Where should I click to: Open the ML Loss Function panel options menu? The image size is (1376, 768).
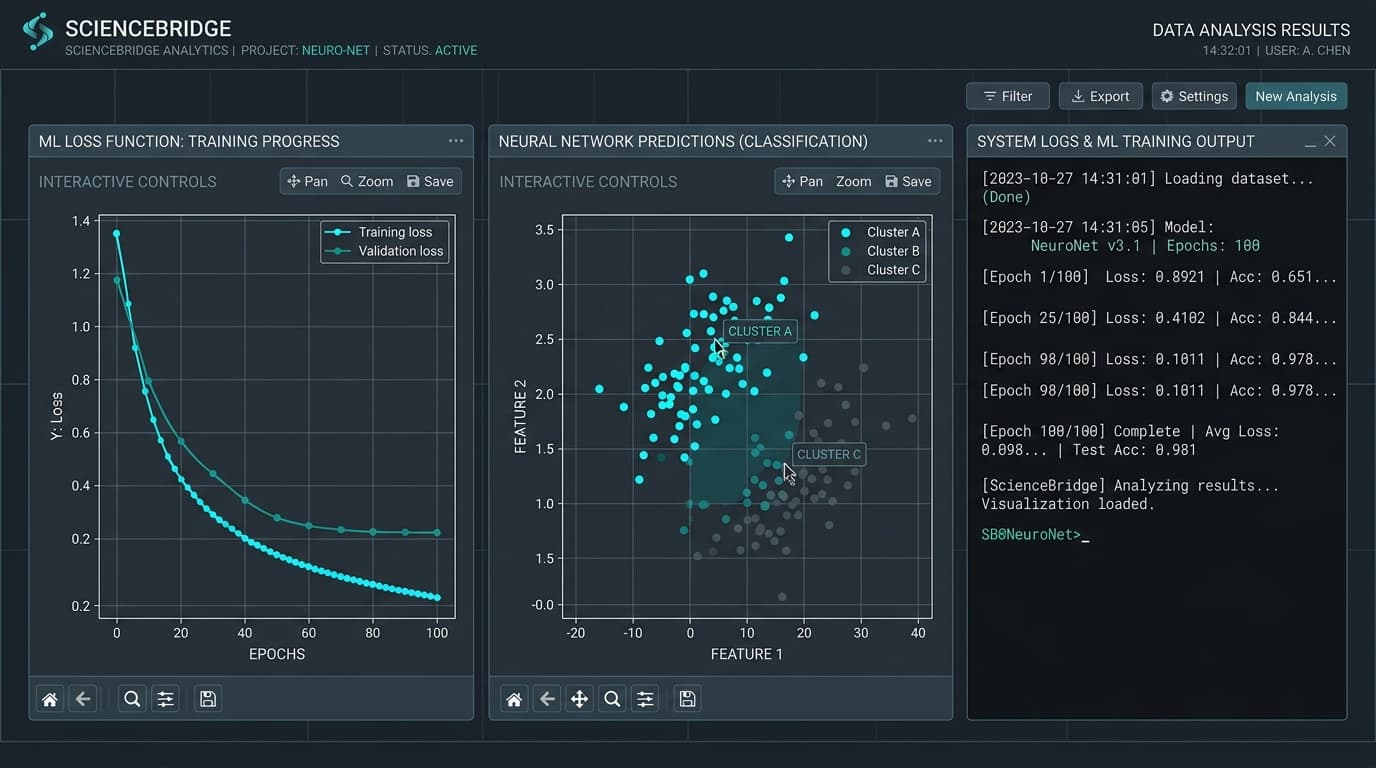tap(456, 141)
